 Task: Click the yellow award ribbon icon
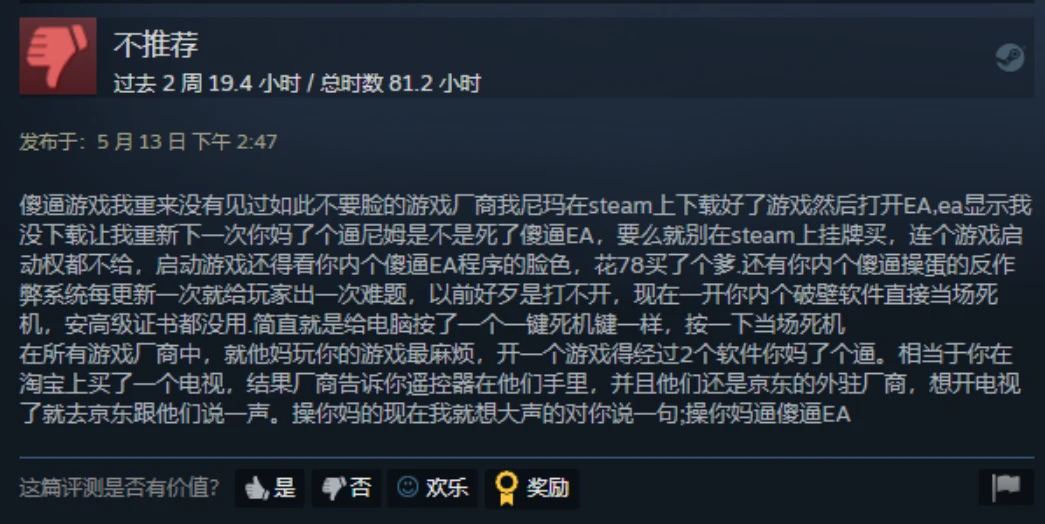pyautogui.click(x=507, y=489)
